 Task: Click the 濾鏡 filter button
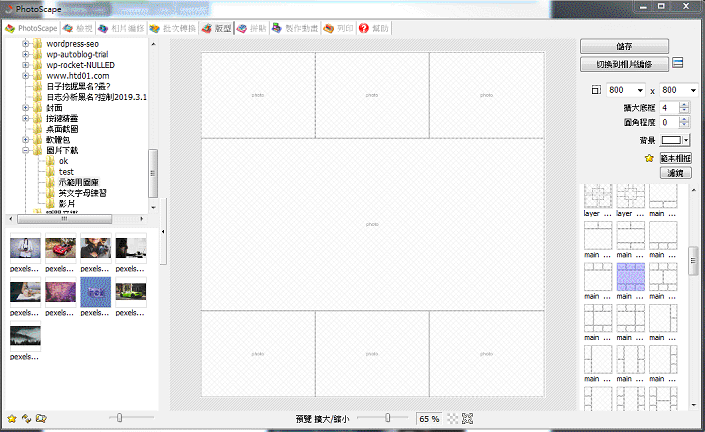[x=675, y=173]
